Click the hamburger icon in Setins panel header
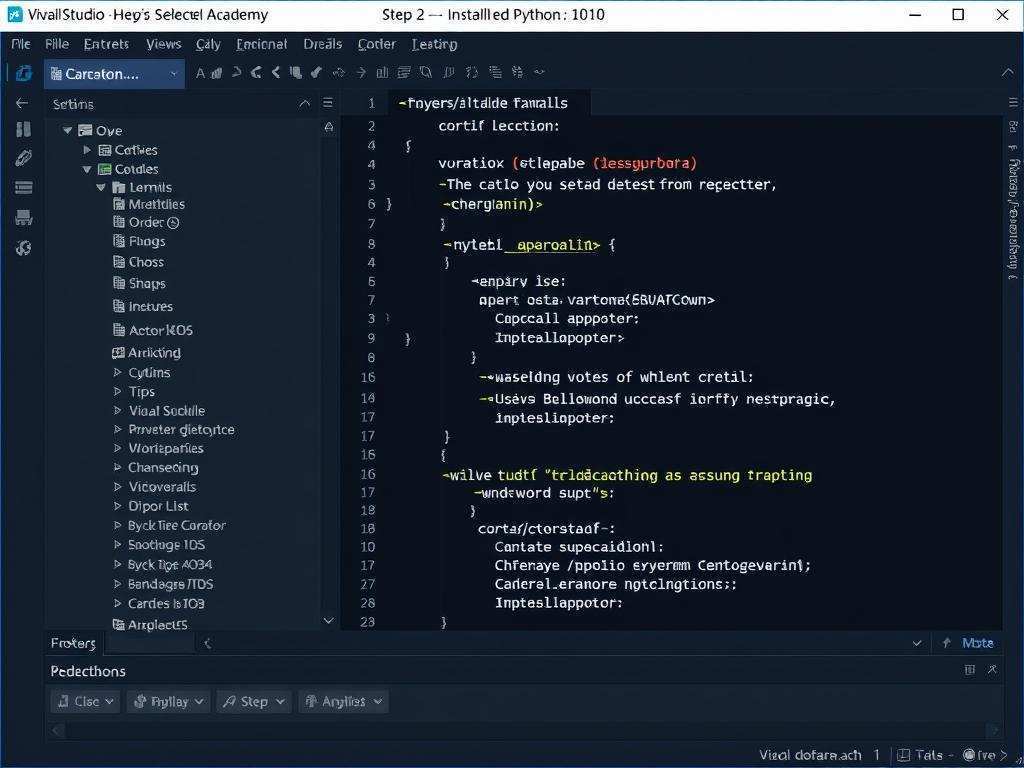This screenshot has width=1024, height=768. (x=327, y=103)
